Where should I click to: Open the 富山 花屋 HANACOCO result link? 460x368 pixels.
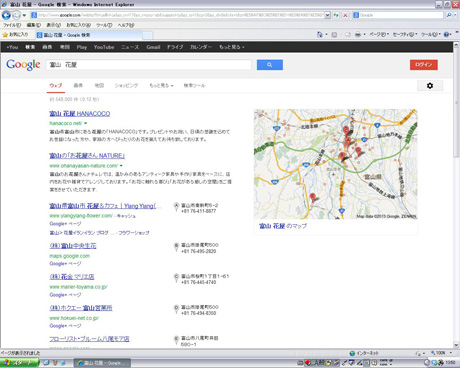[80, 113]
